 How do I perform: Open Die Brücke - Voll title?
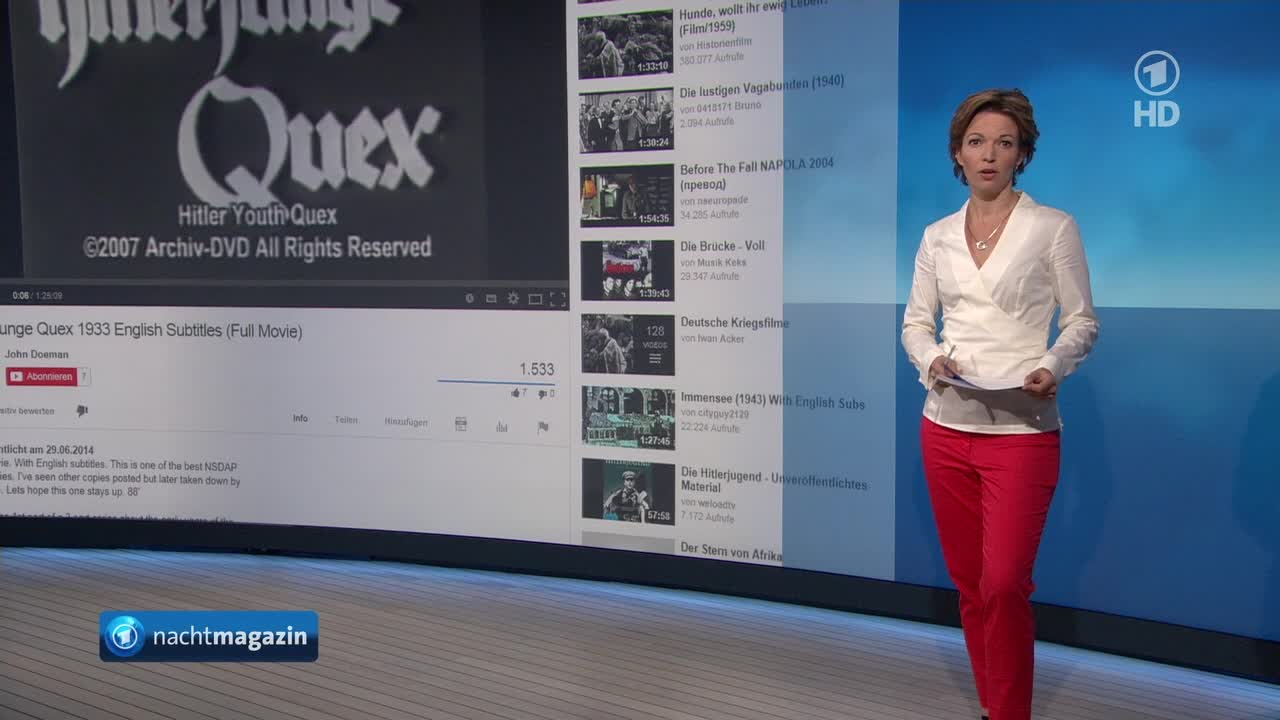pos(722,246)
